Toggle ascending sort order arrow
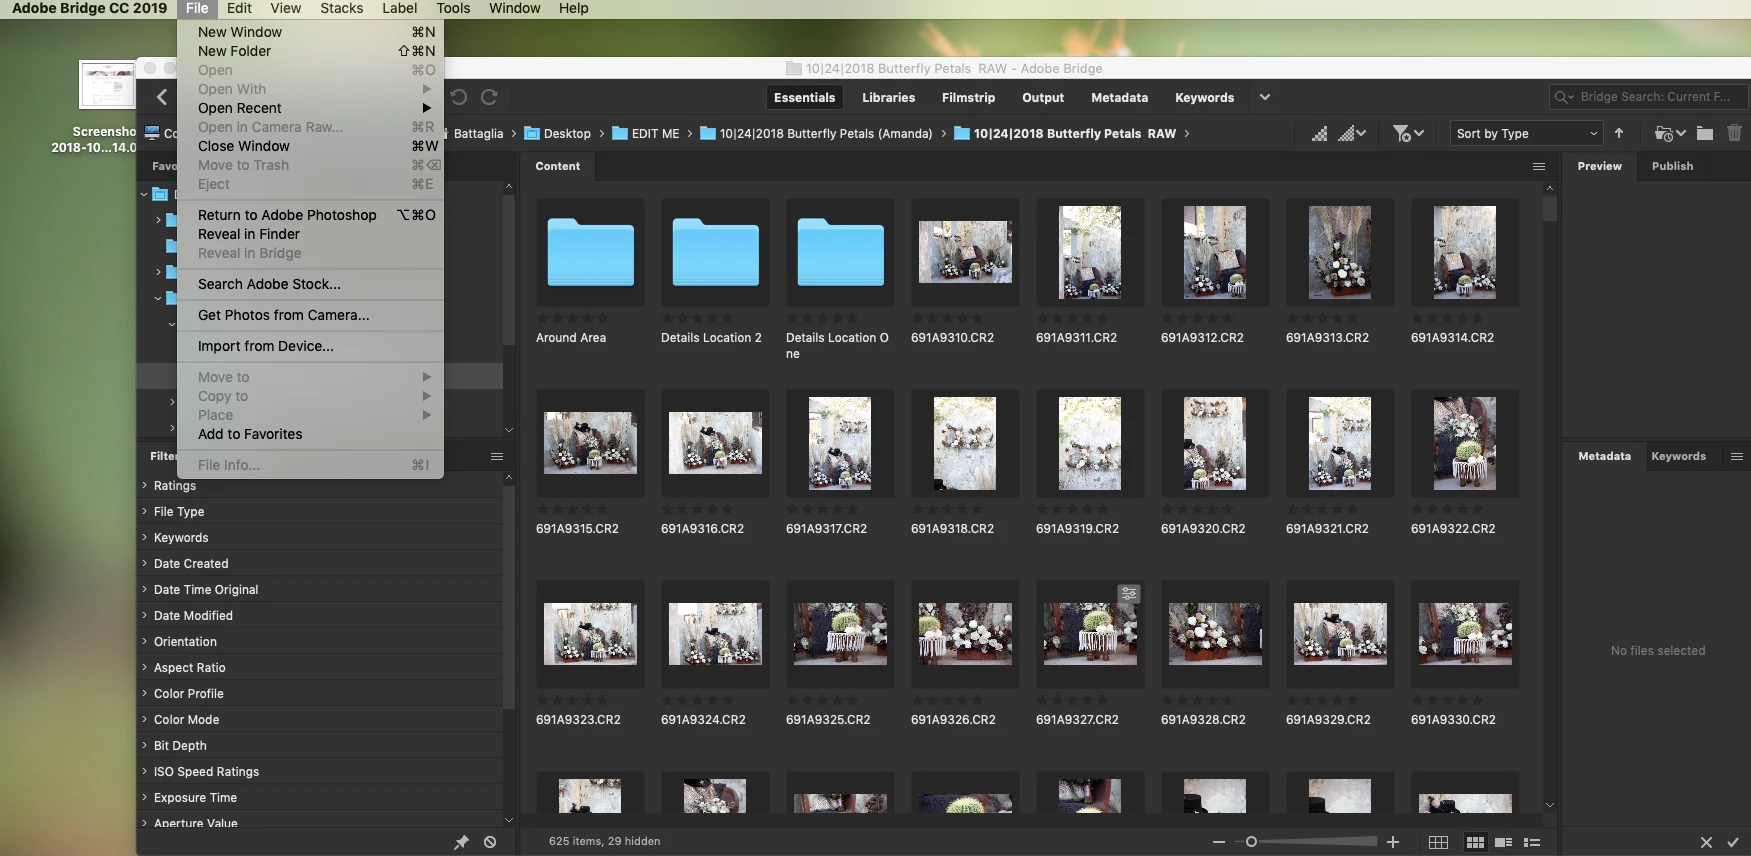Image resolution: width=1751 pixels, height=856 pixels. 1619,133
